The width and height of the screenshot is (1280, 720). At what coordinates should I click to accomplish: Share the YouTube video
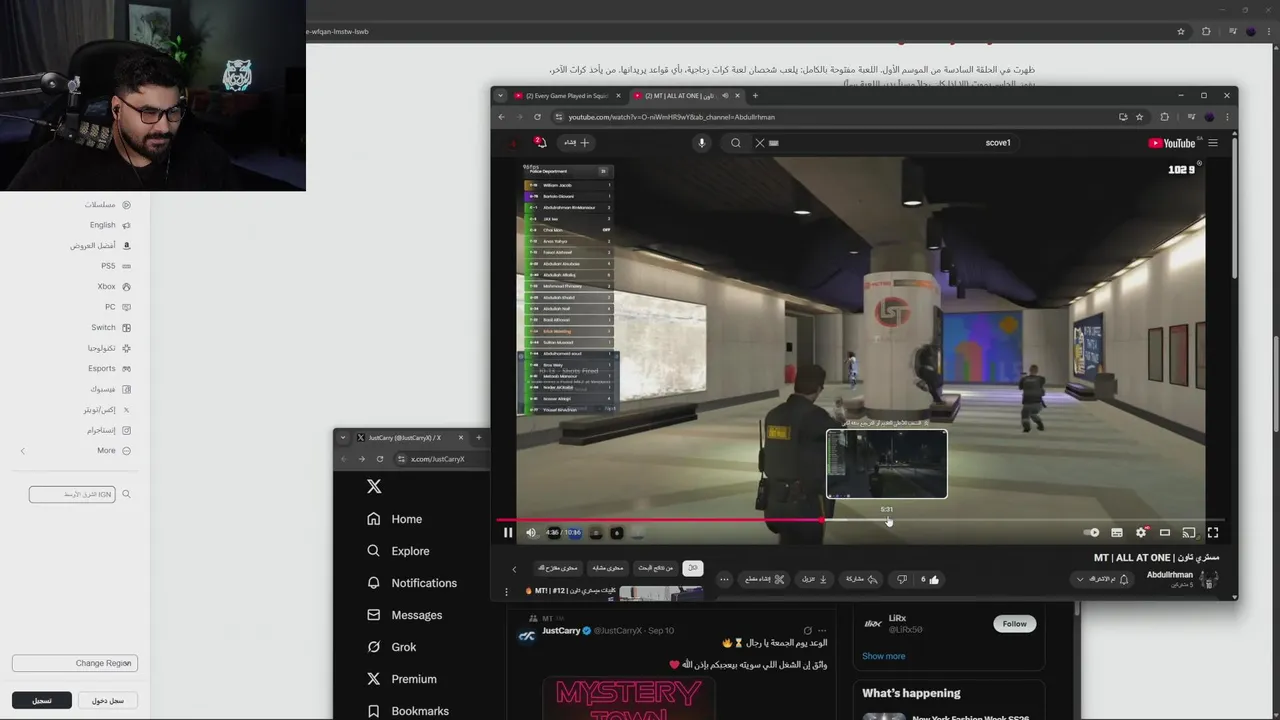(x=860, y=579)
